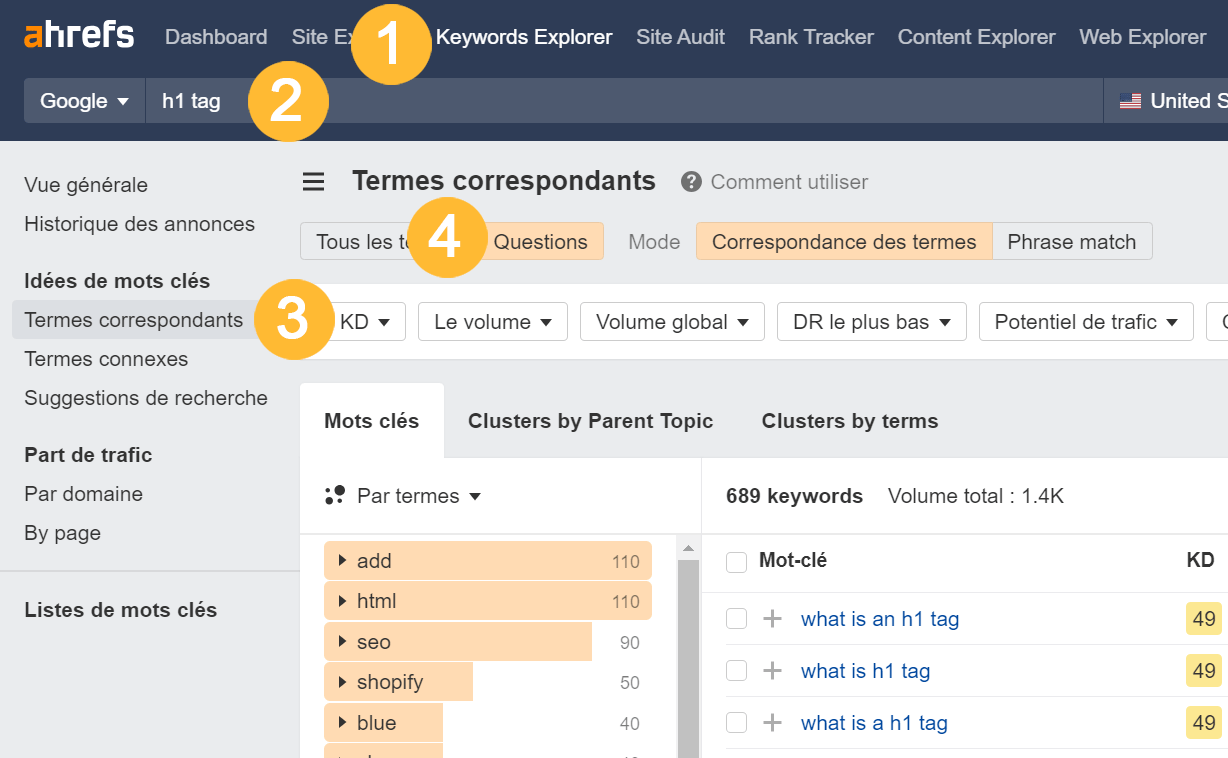Open the hamburger menu beside Termes correspondants

[x=313, y=181]
